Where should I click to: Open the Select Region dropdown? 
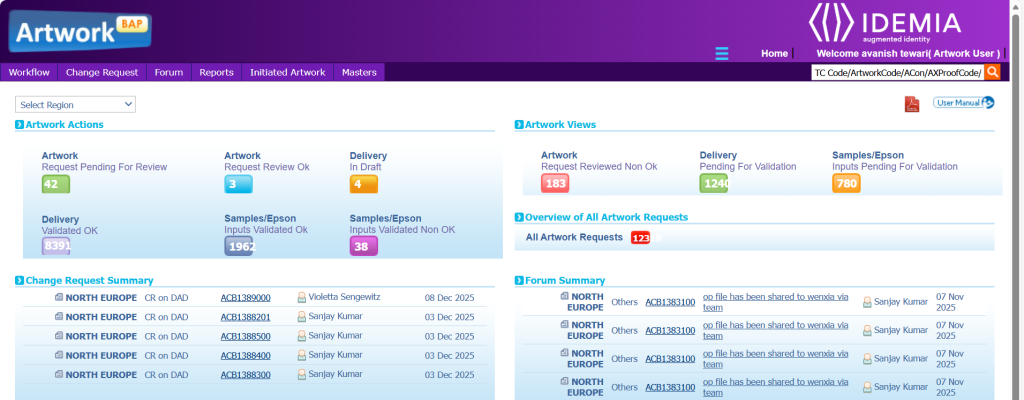click(75, 104)
